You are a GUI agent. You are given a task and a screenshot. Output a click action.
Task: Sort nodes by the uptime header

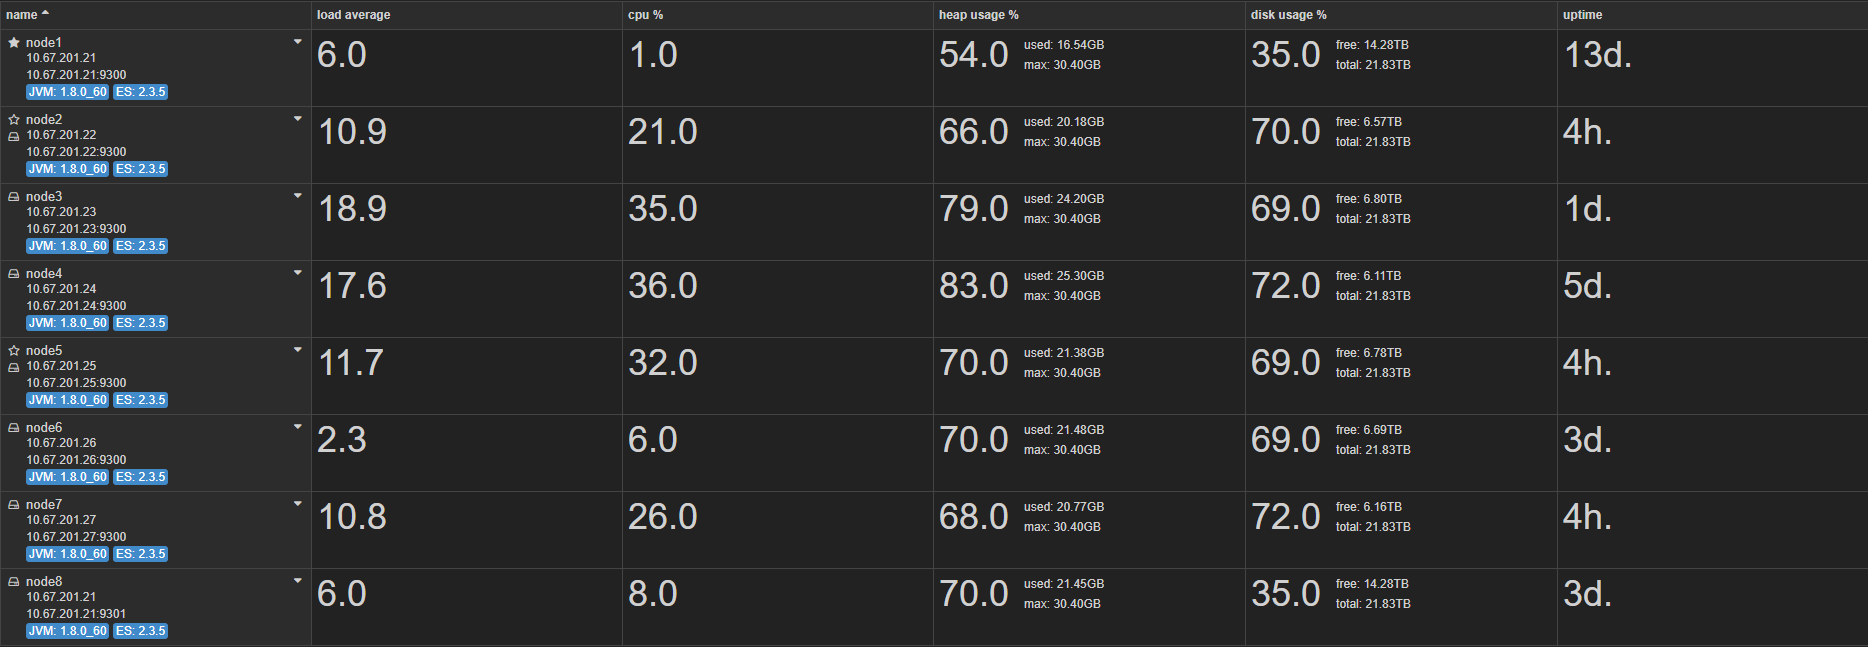click(1583, 15)
